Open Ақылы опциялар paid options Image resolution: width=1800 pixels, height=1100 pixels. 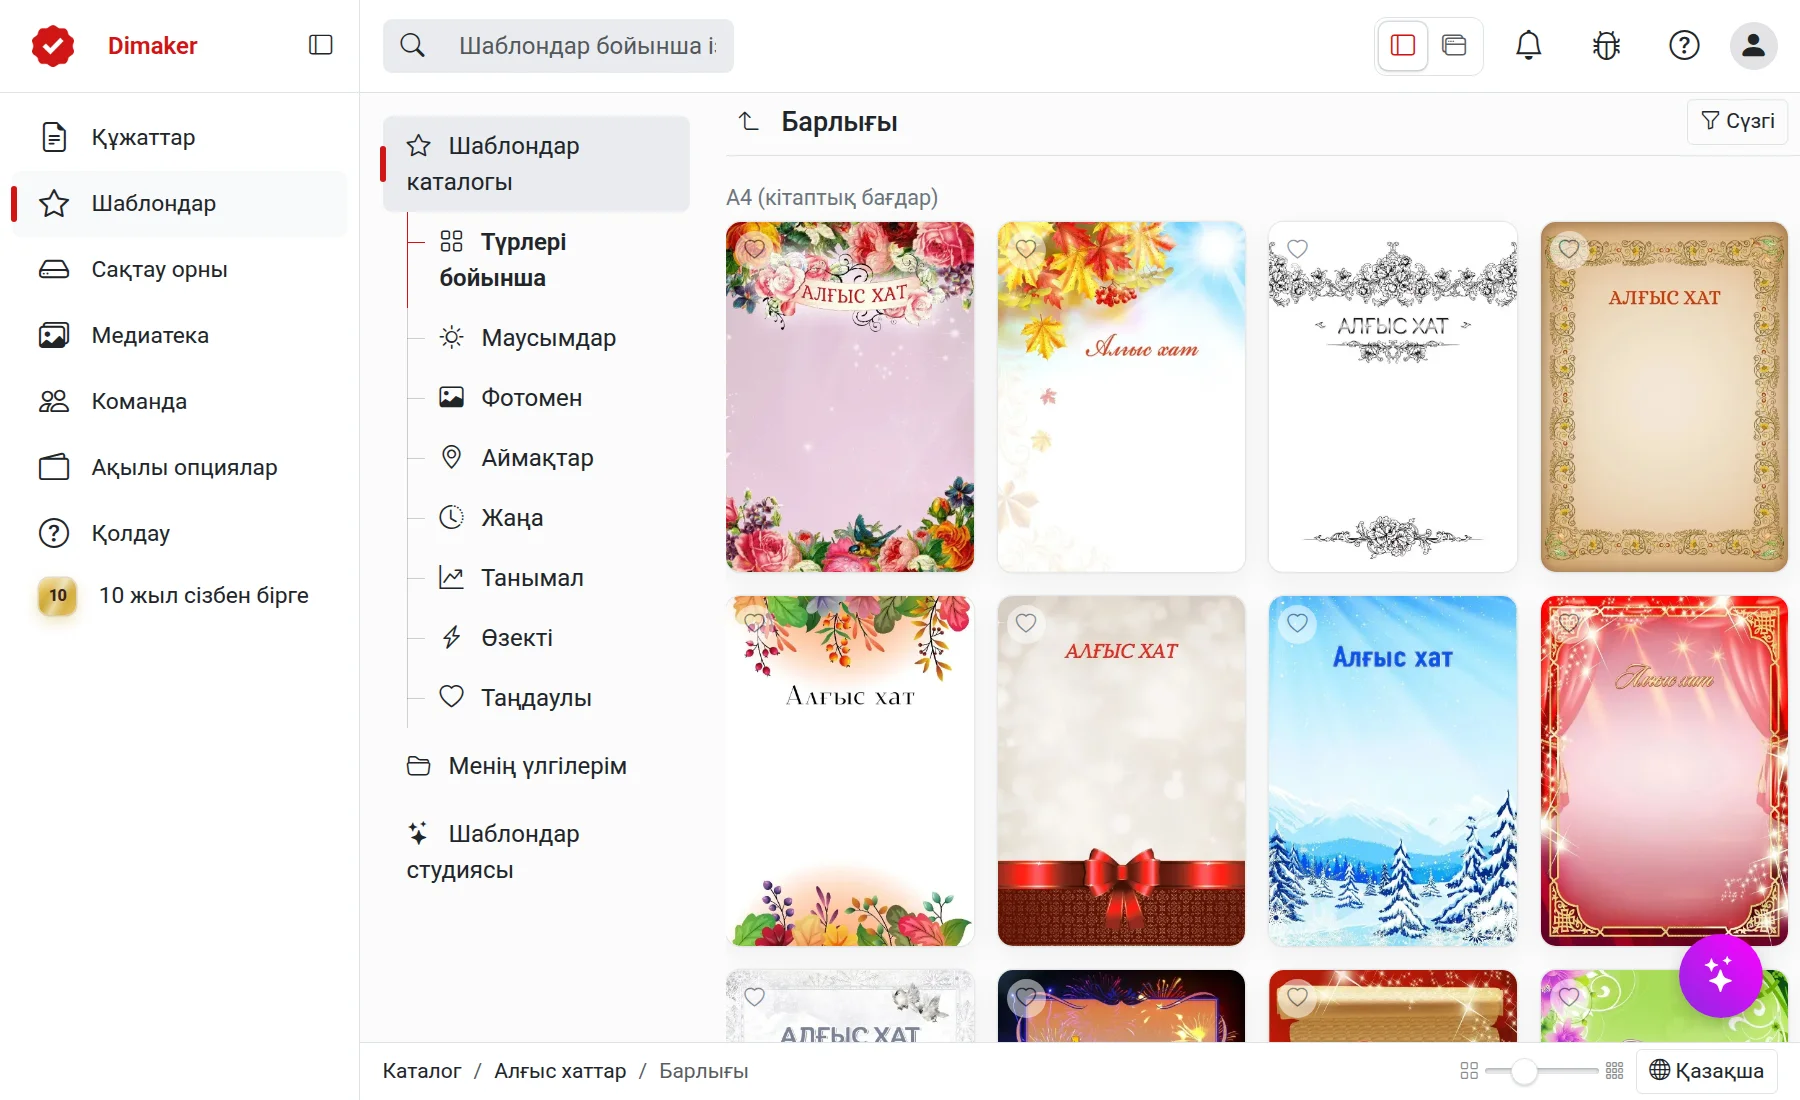click(x=178, y=467)
